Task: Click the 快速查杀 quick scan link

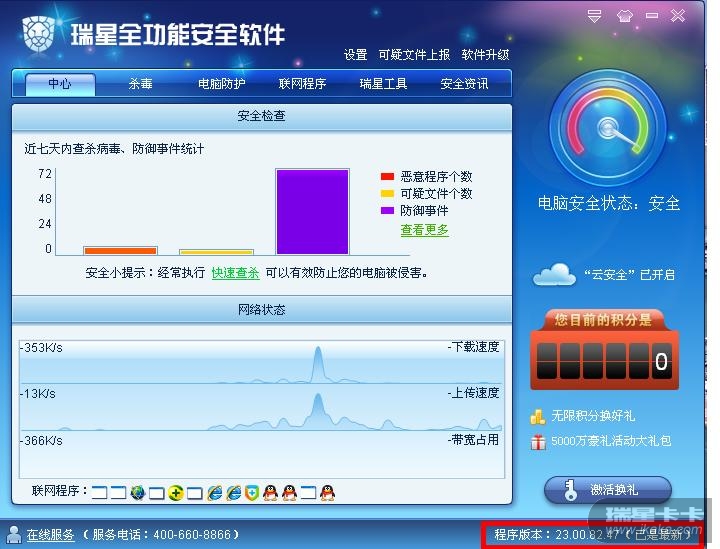Action: tap(235, 273)
